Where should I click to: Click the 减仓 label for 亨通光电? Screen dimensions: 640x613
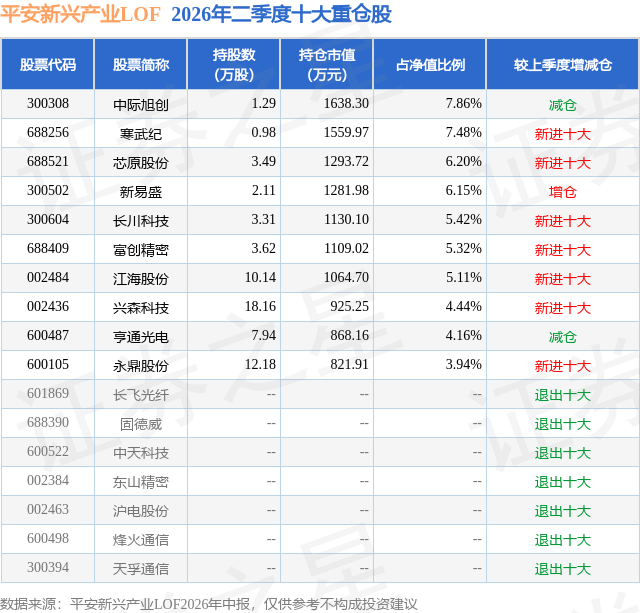563,337
